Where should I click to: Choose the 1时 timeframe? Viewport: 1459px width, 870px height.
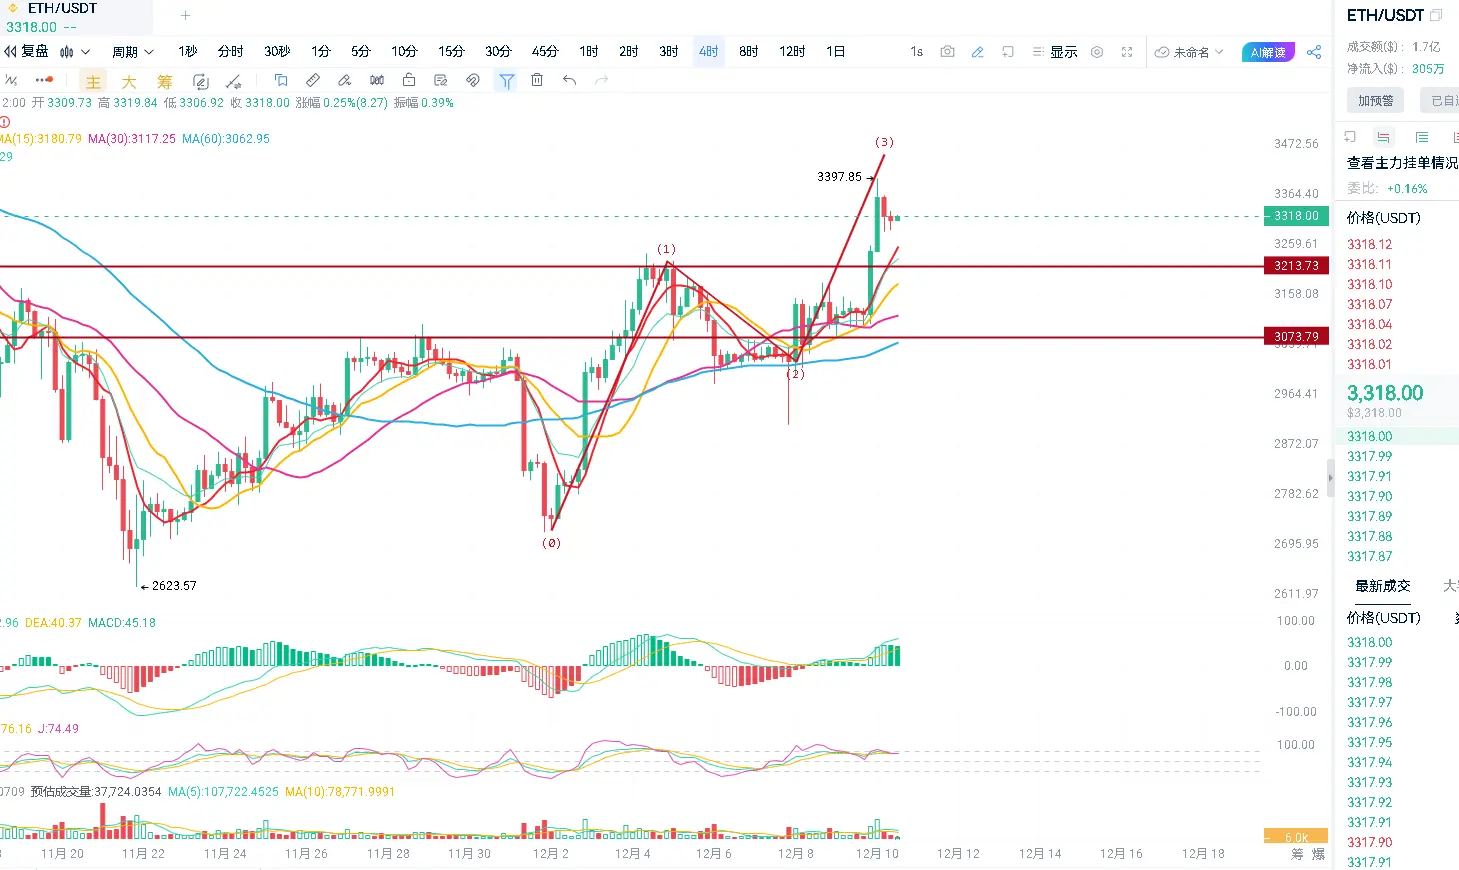[589, 52]
